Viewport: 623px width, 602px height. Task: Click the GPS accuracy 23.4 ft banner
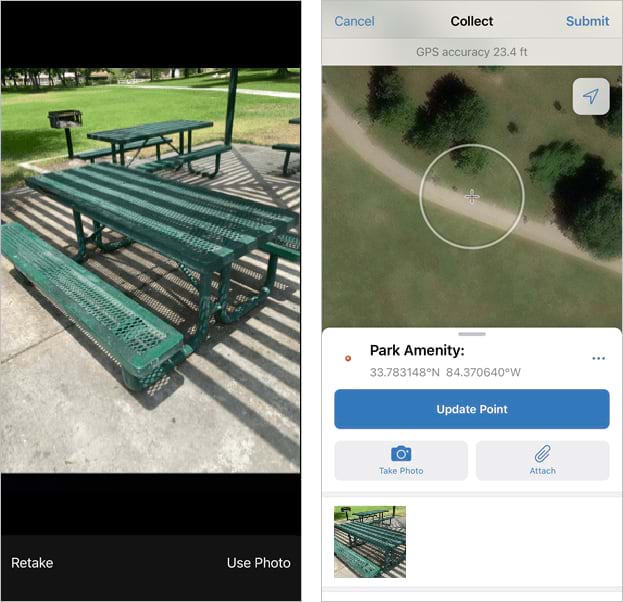(x=472, y=52)
